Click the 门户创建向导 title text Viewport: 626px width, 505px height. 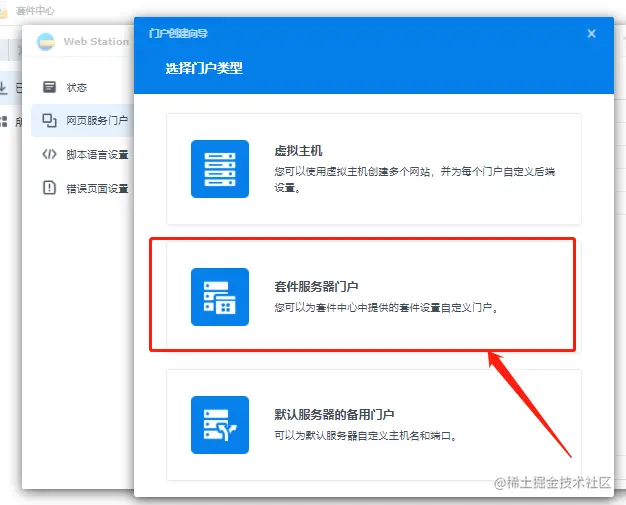click(178, 33)
